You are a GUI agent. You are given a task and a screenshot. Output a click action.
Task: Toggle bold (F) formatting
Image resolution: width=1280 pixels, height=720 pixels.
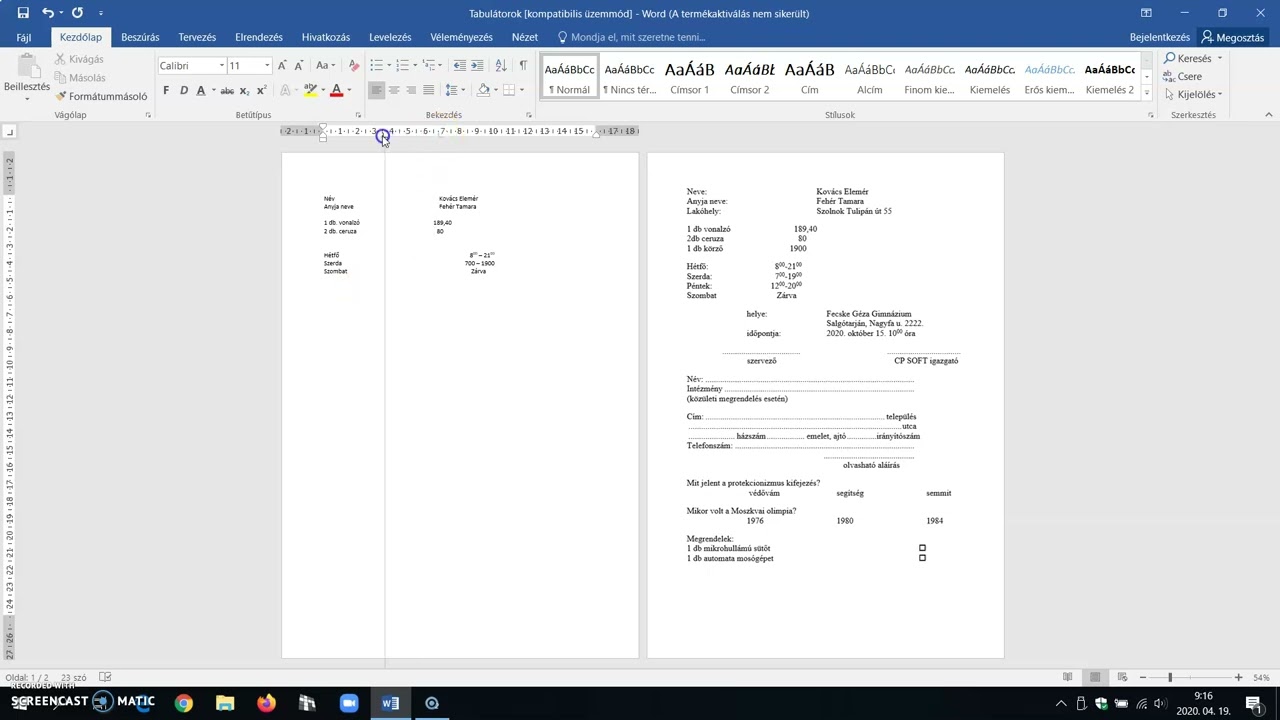tap(166, 90)
